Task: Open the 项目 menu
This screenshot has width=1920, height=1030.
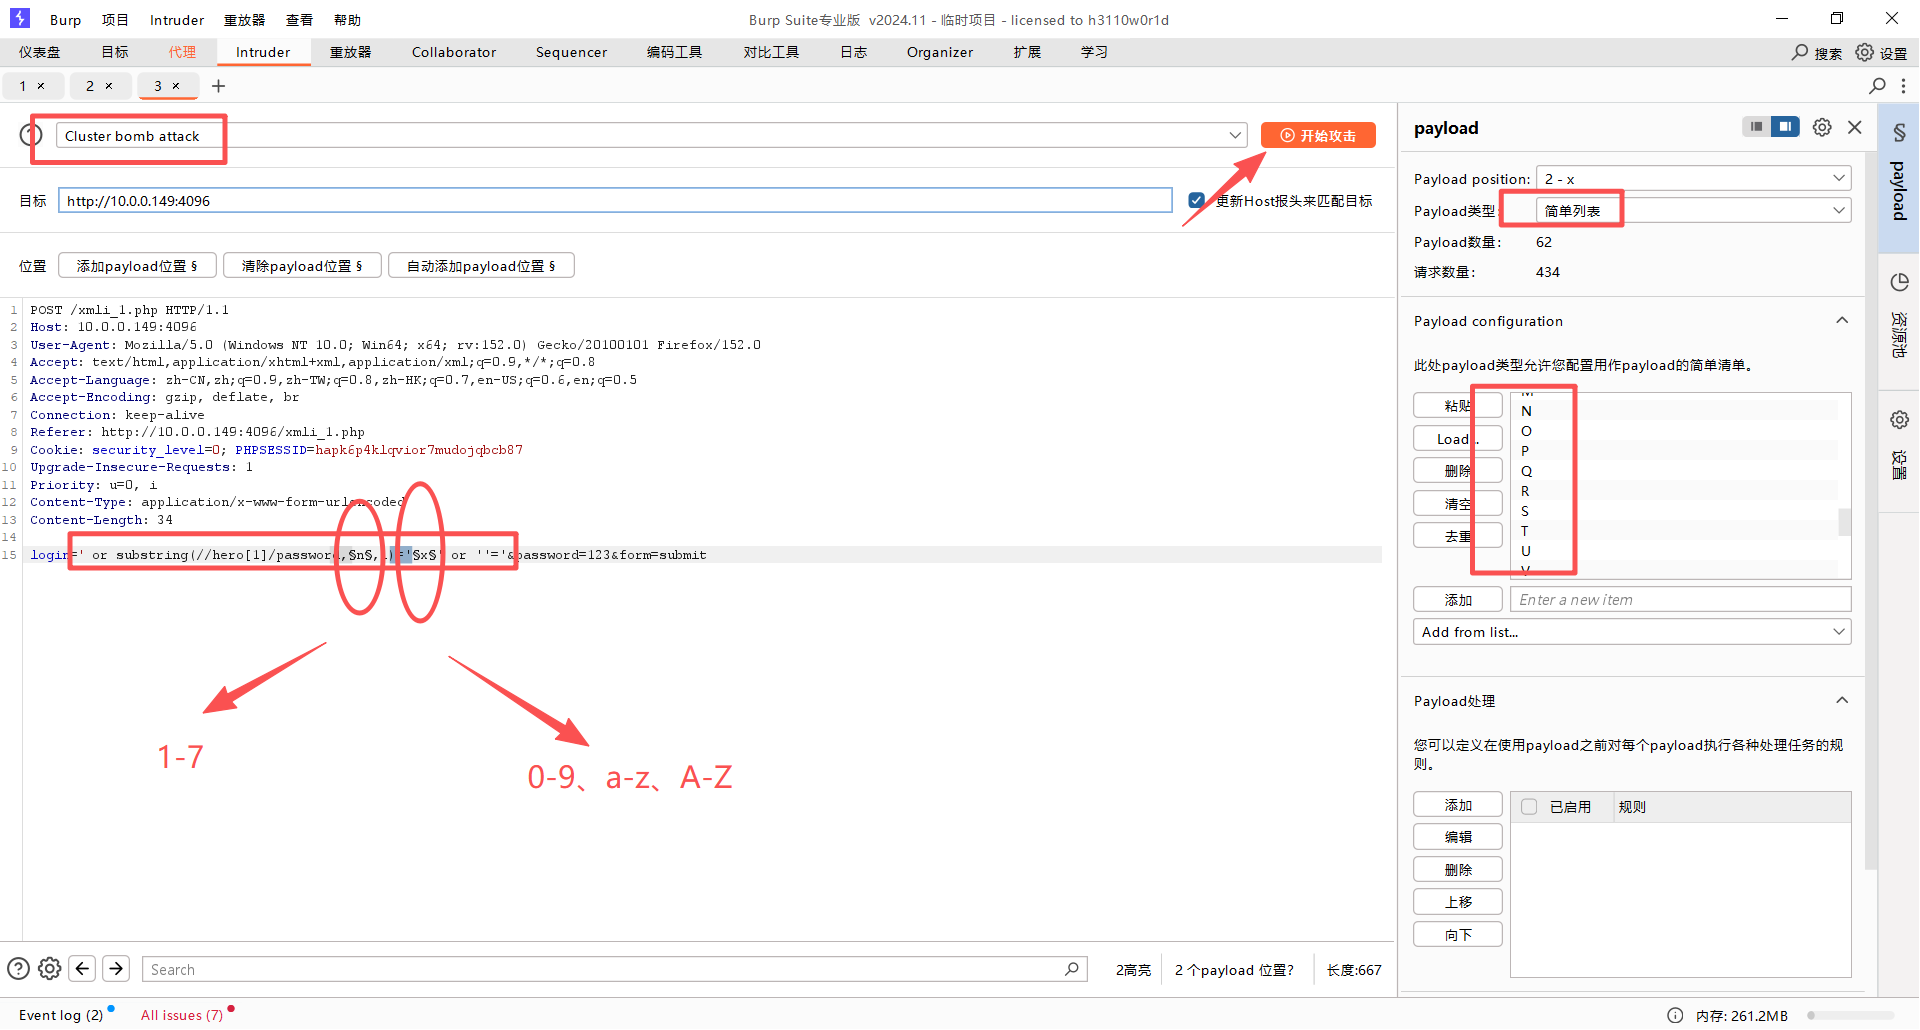Action: [115, 20]
